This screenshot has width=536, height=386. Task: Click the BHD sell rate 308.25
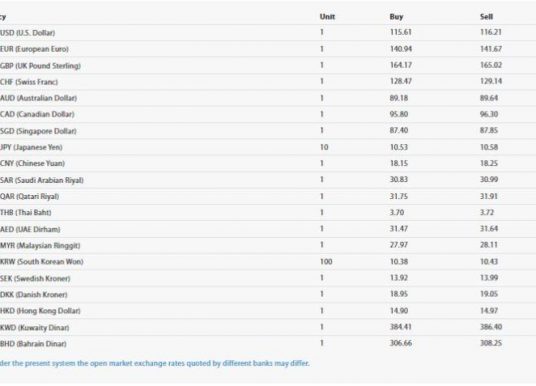tap(491, 343)
